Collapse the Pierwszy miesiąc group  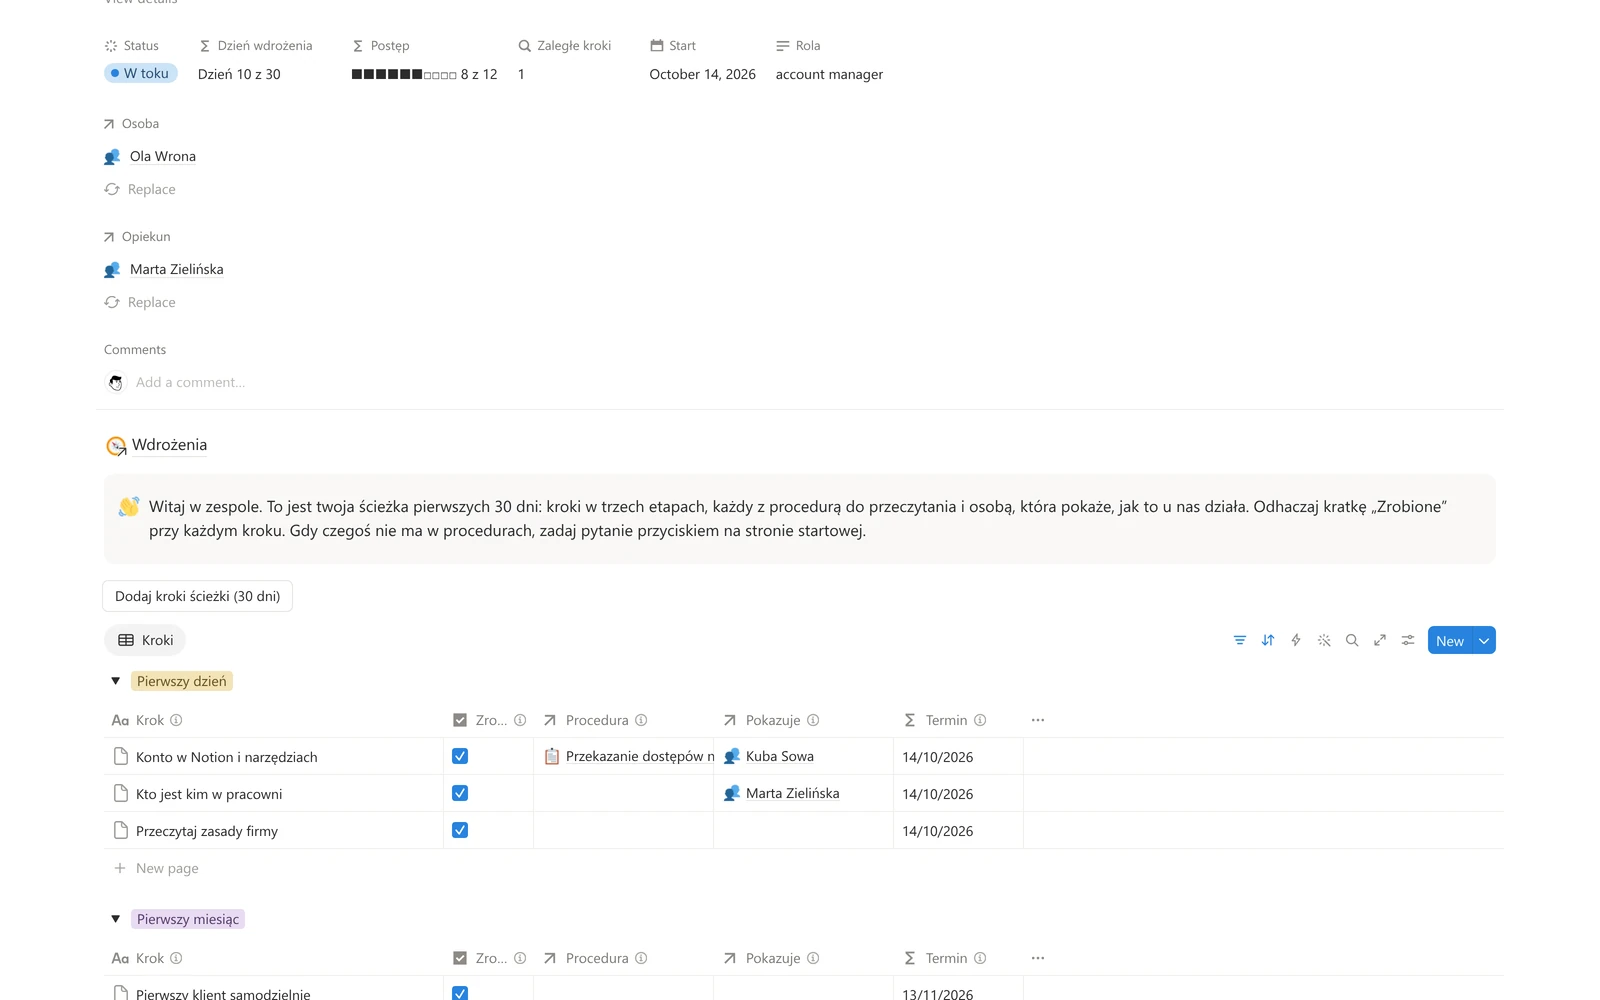point(115,919)
